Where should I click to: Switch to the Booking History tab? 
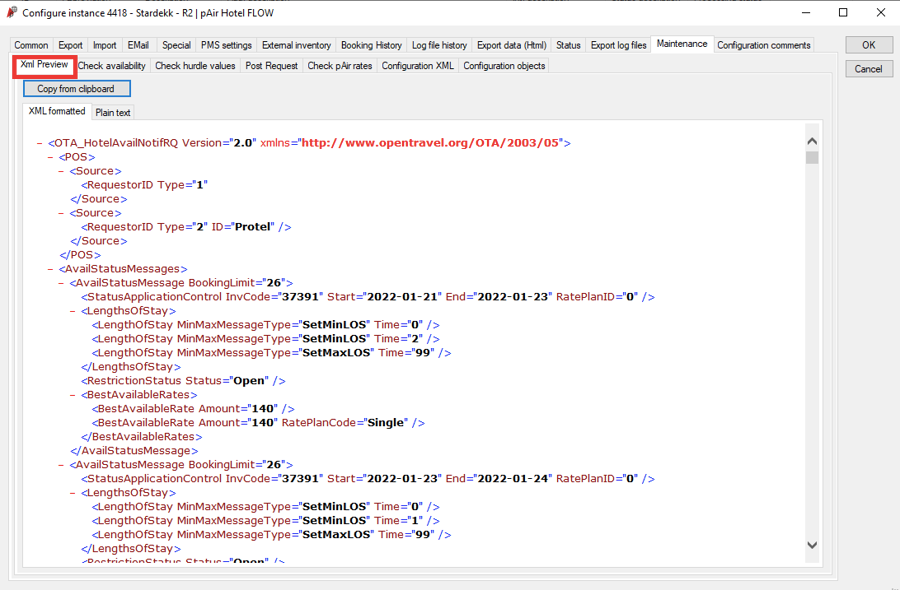(371, 45)
